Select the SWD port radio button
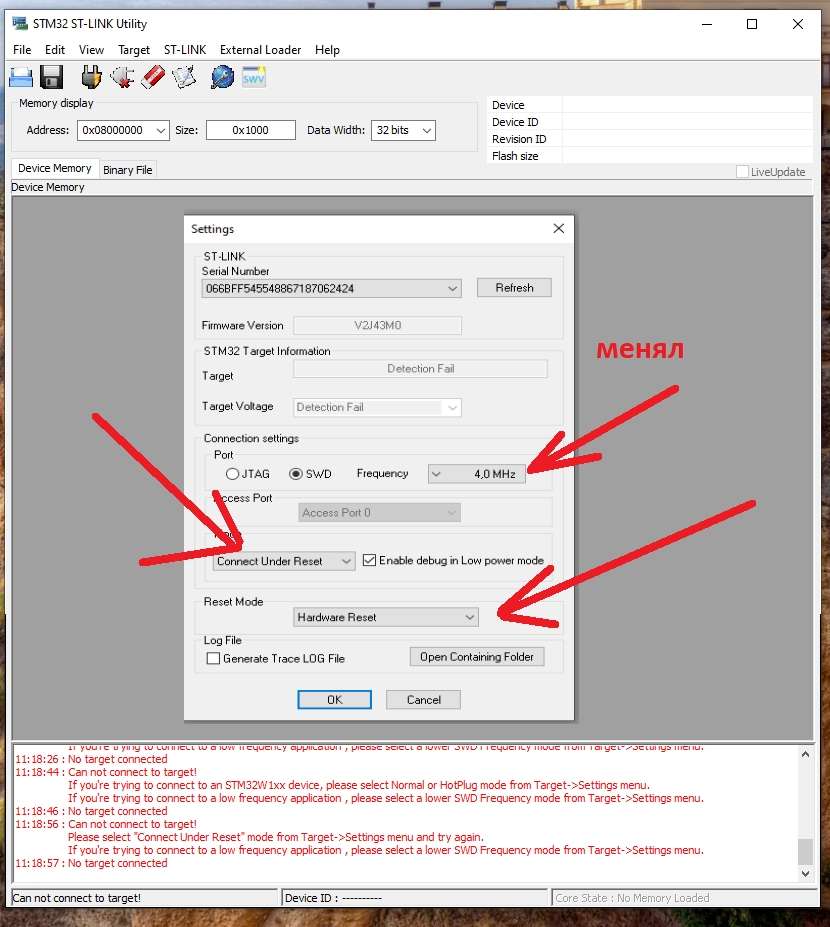This screenshot has height=927, width=830. click(296, 474)
